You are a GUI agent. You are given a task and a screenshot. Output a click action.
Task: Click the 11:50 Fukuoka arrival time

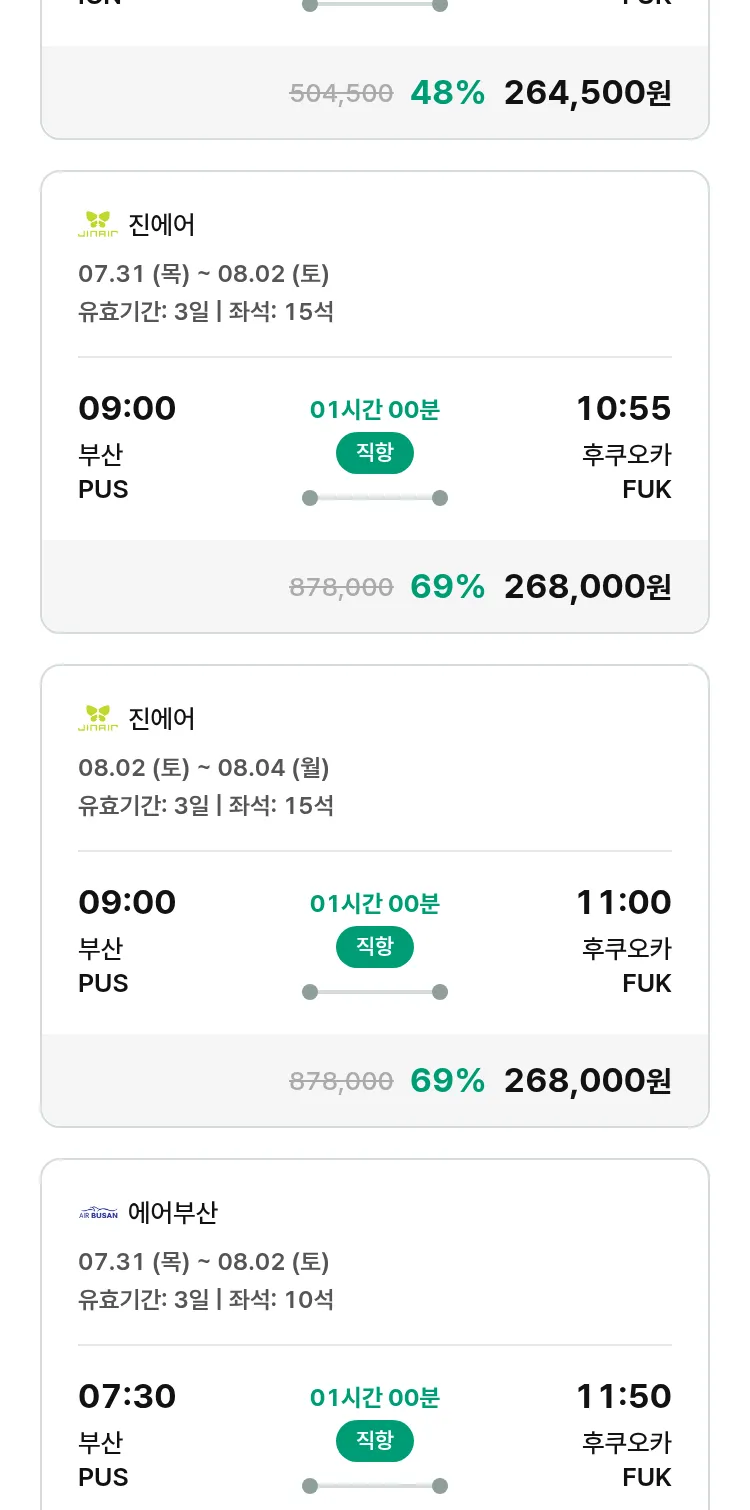(623, 1396)
